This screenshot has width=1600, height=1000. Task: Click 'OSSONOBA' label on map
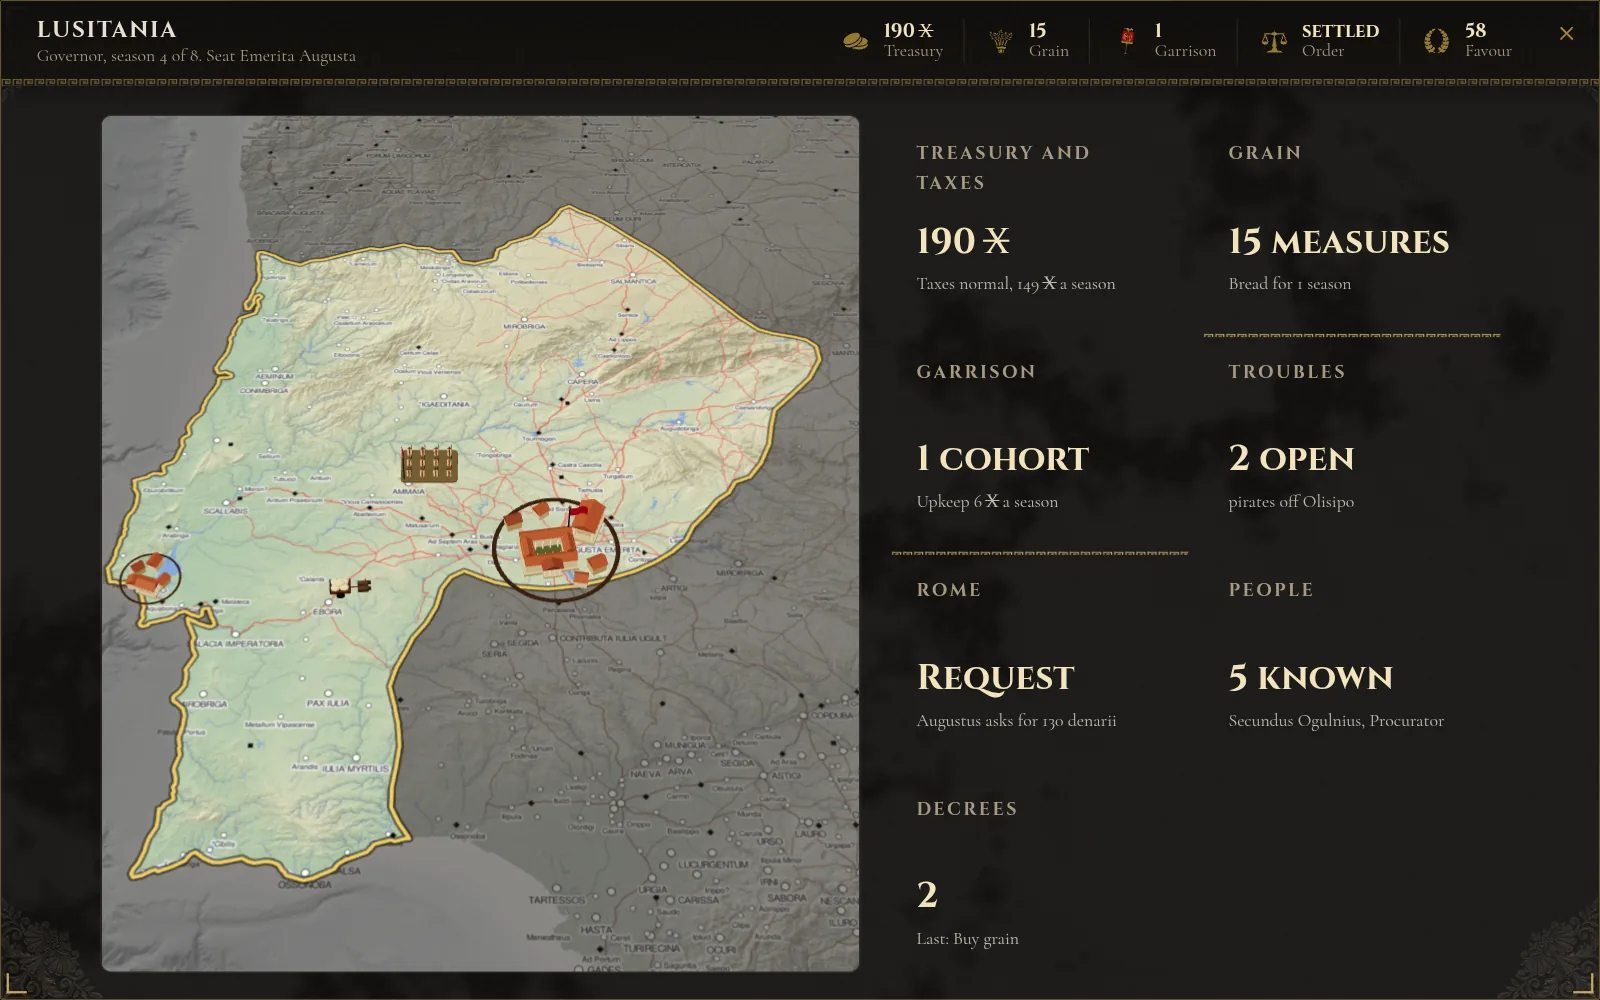[x=305, y=885]
